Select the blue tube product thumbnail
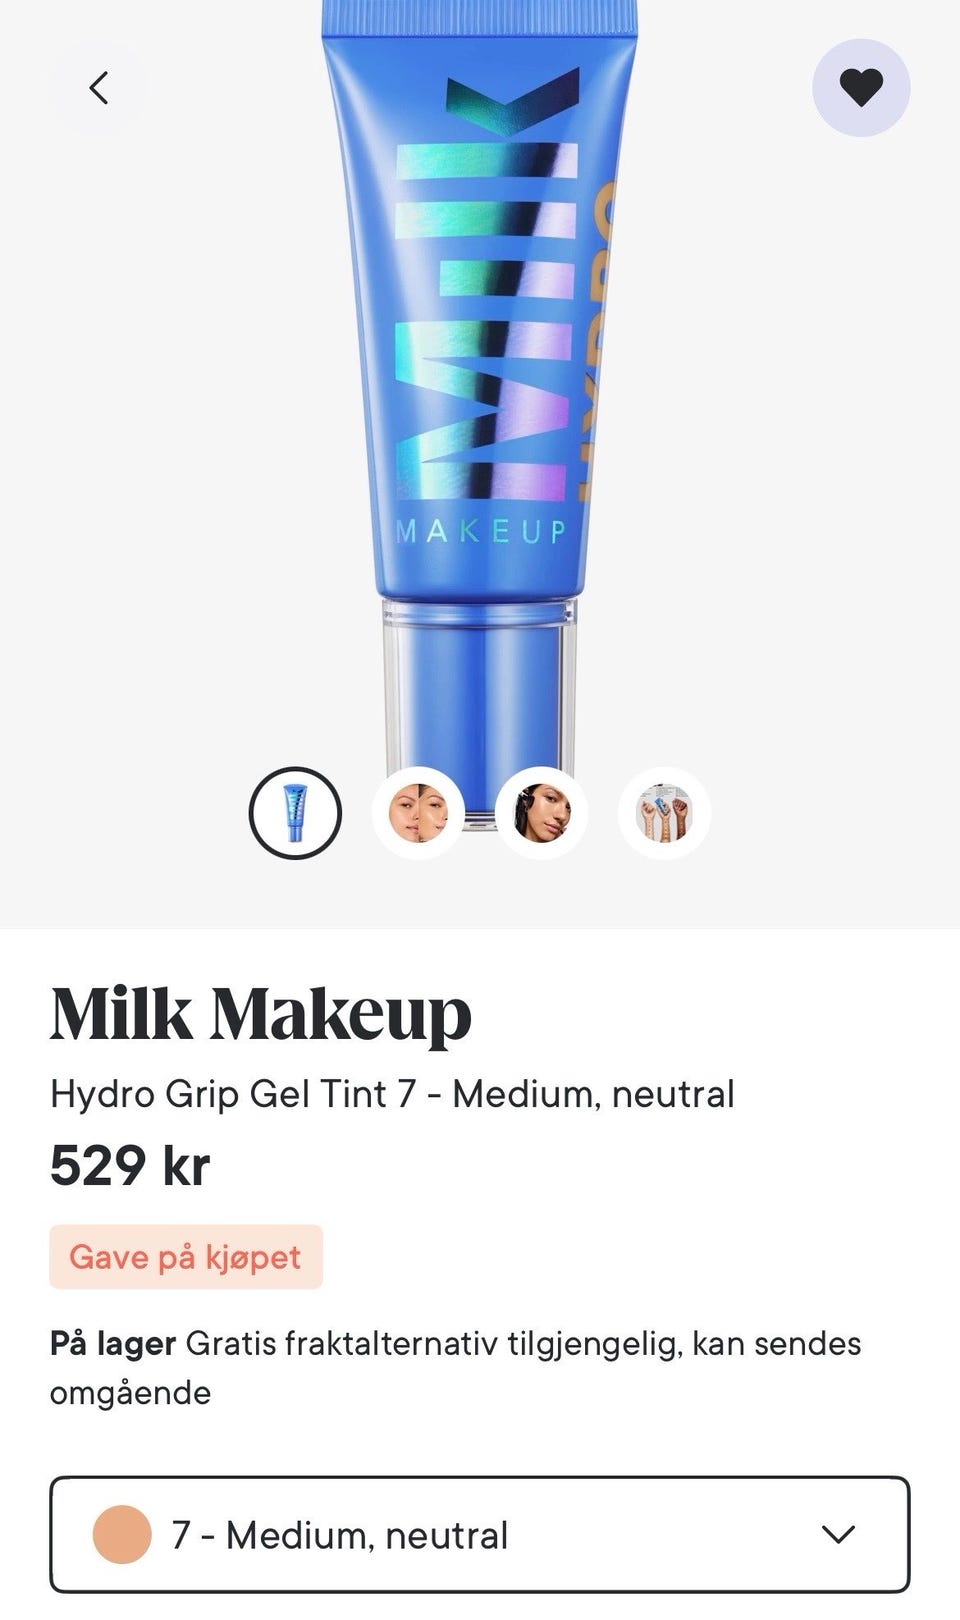960x1620 pixels. pos(295,813)
